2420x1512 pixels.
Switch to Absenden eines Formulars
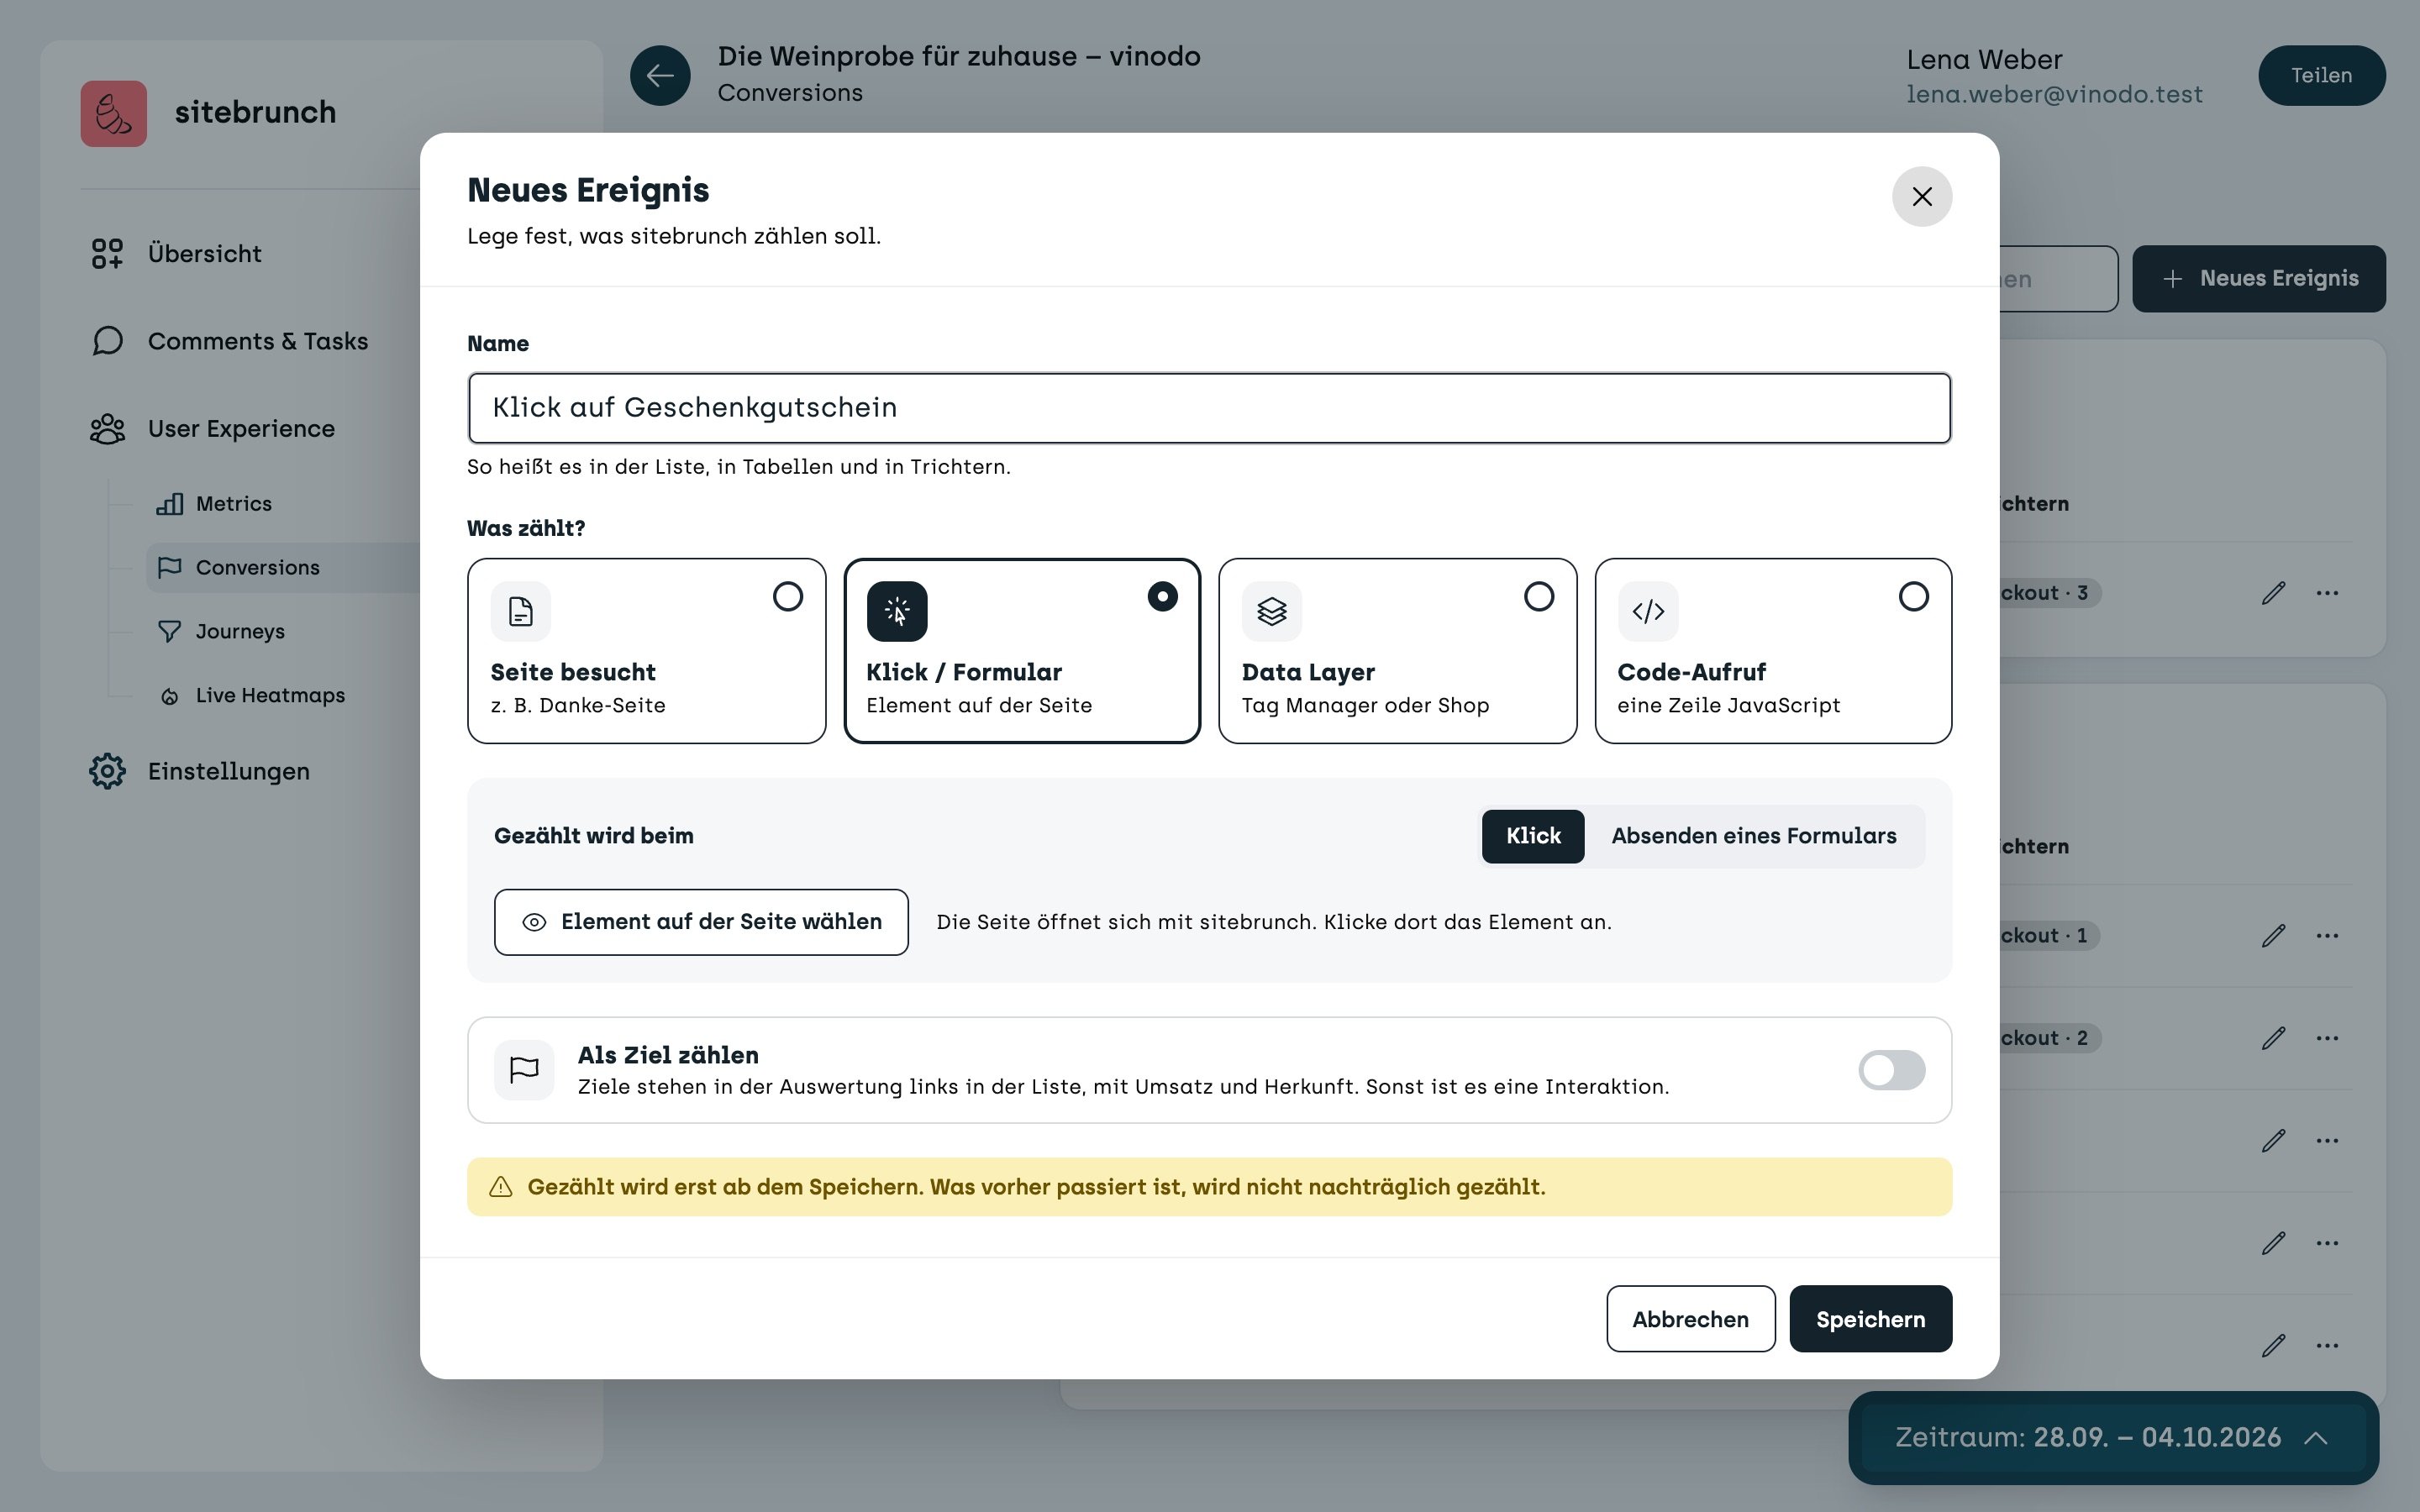click(x=1754, y=836)
